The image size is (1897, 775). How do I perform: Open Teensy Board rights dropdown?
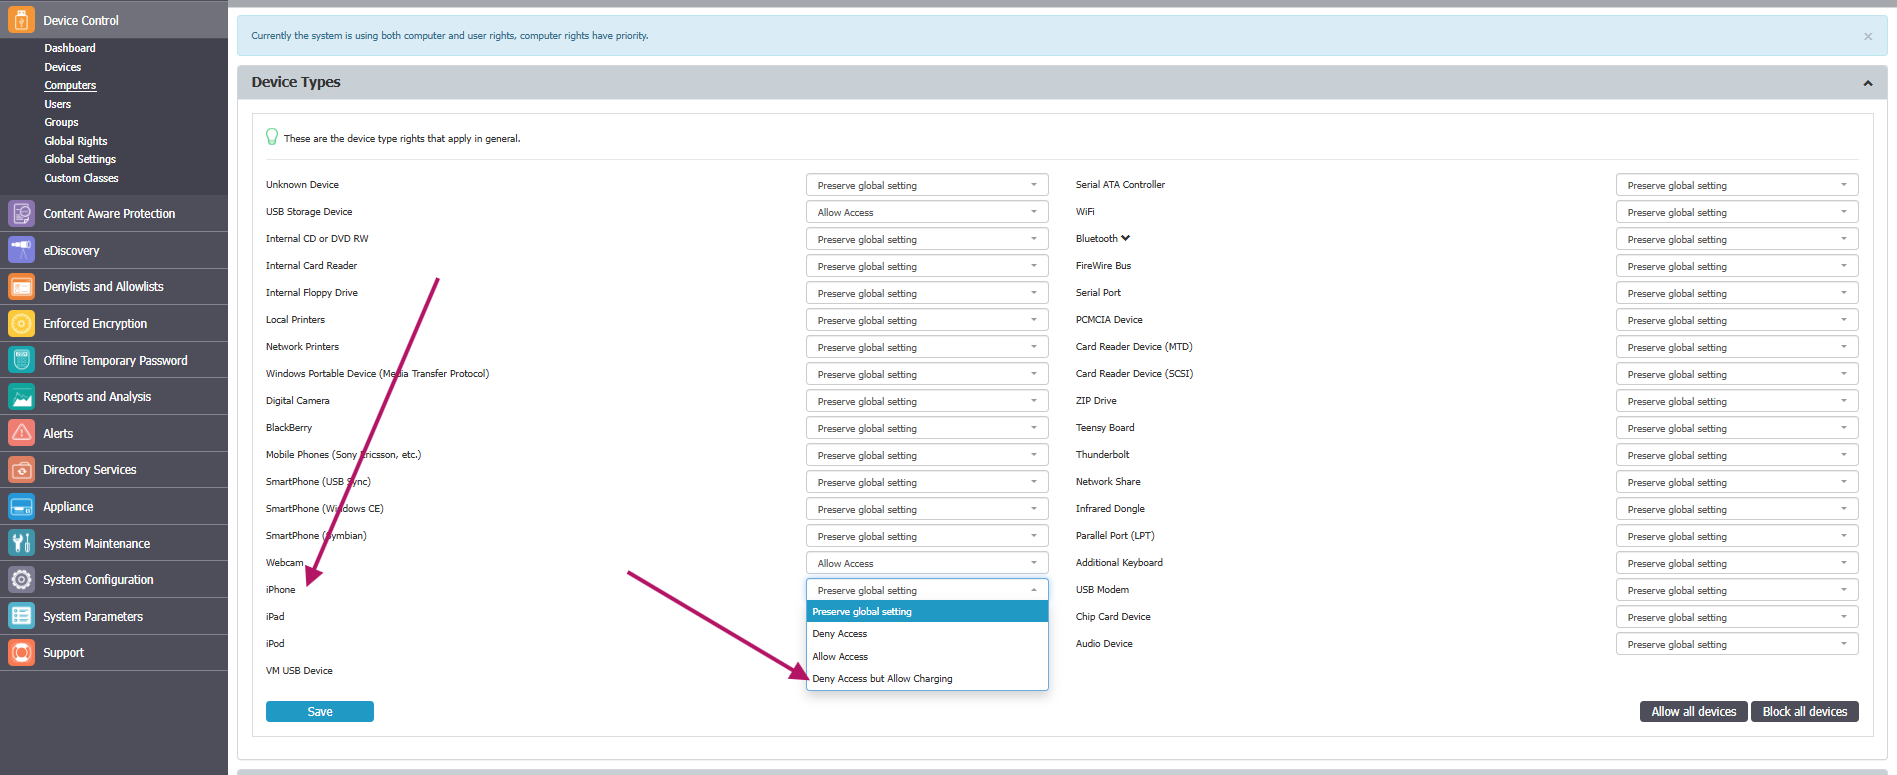1737,428
